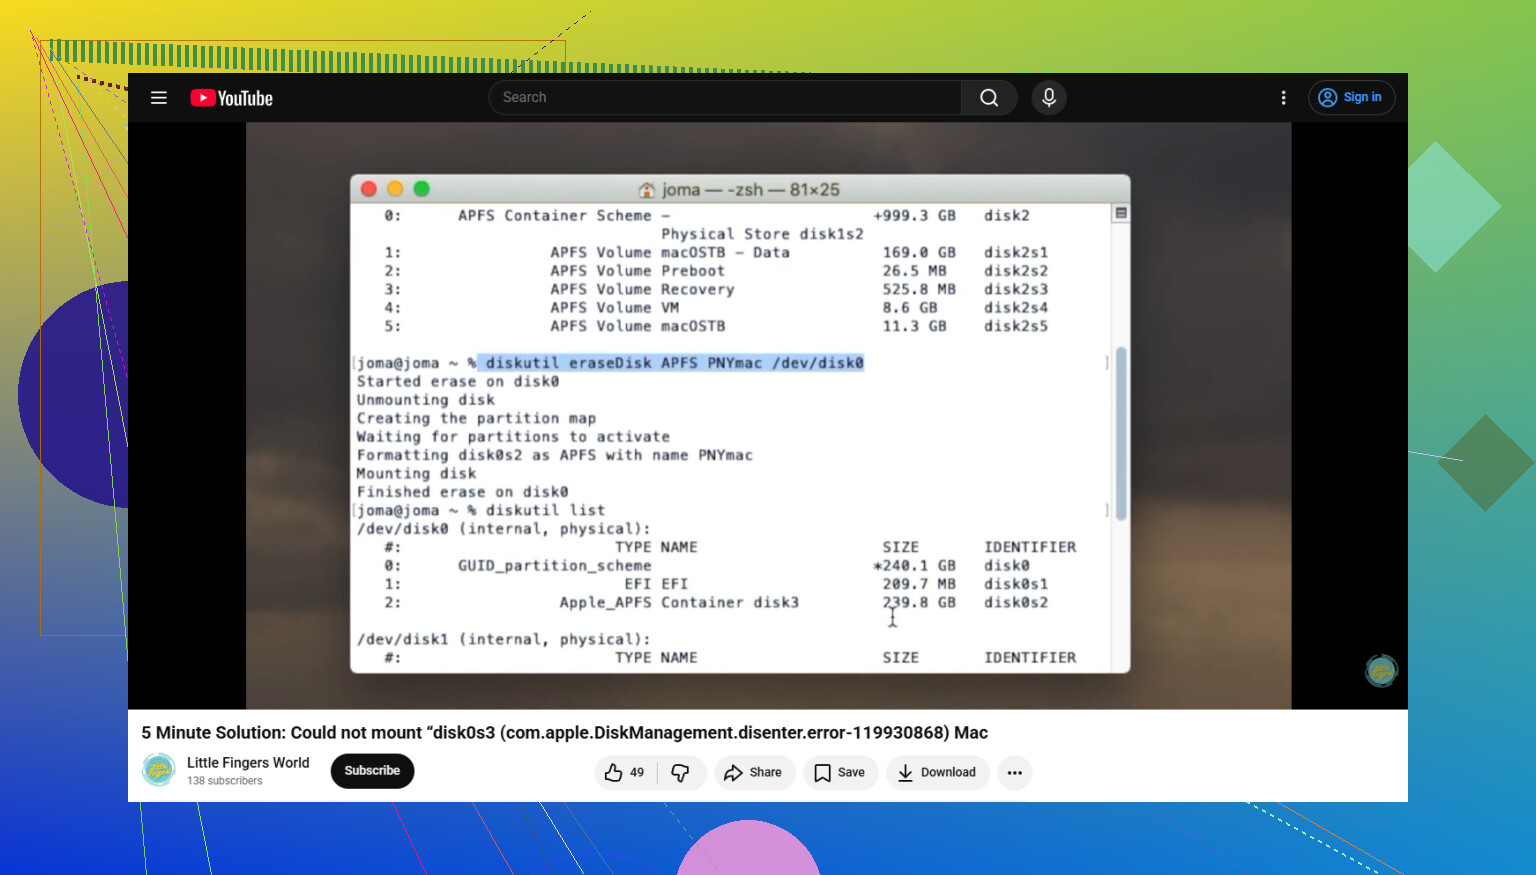This screenshot has width=1536, height=875.
Task: Click the 'disk2s5' identifier
Action: [1016, 327]
